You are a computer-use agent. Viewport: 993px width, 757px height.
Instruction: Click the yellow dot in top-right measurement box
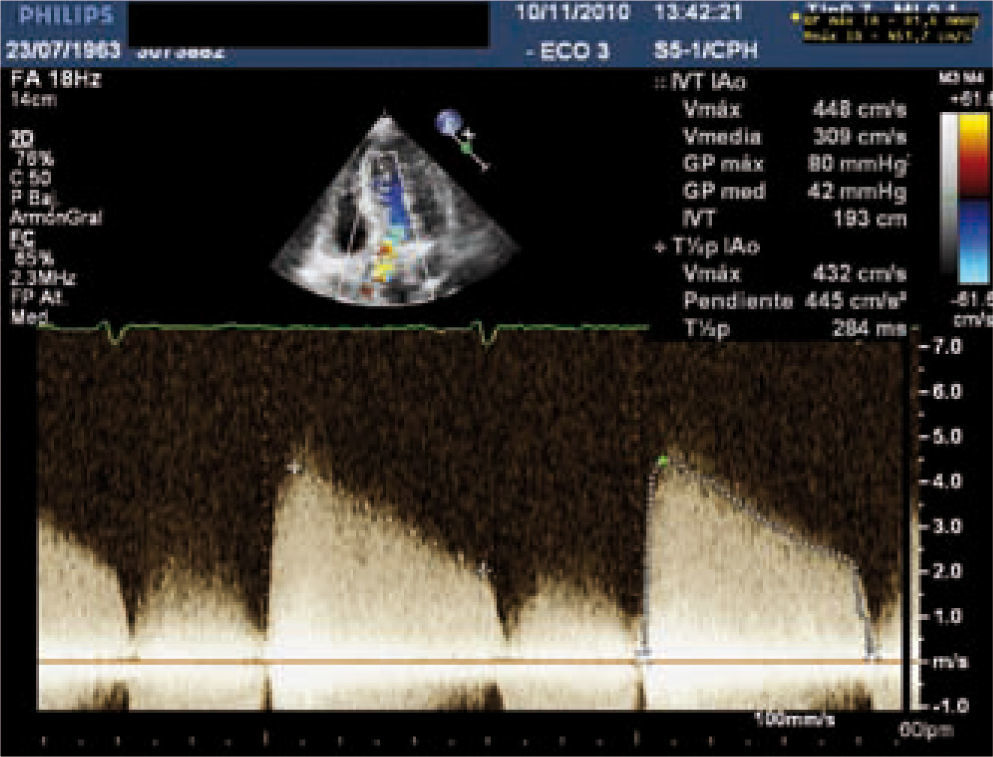tap(794, 18)
